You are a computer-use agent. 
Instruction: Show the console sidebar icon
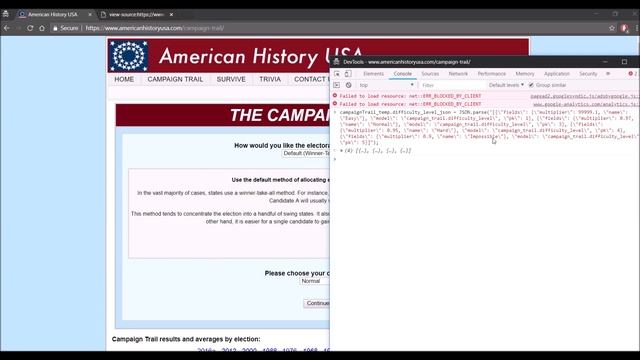click(337, 85)
